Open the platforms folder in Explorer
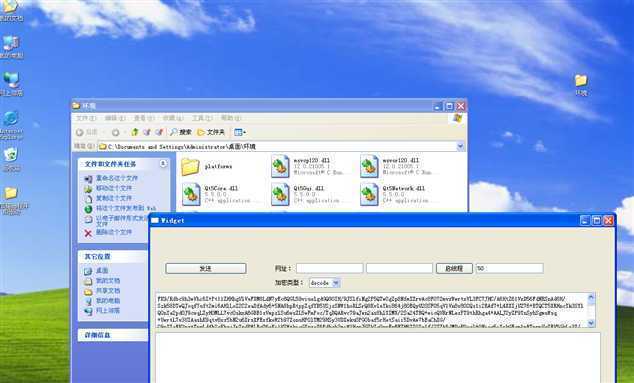This screenshot has height=383, width=634. tap(190, 167)
